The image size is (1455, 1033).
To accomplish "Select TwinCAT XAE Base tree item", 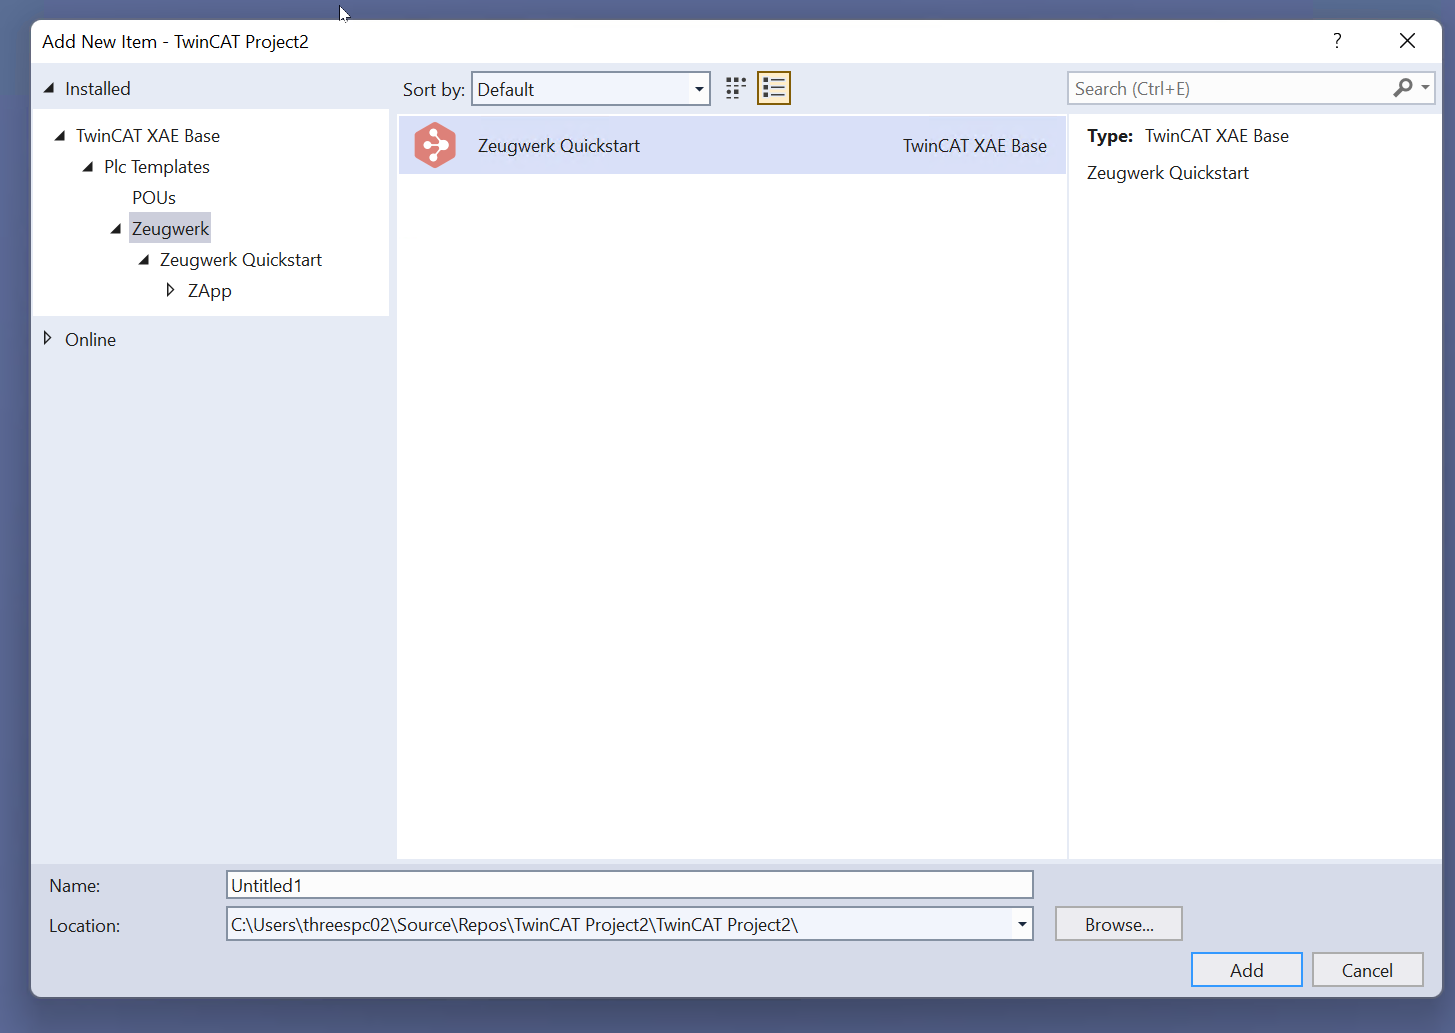I will click(x=148, y=135).
